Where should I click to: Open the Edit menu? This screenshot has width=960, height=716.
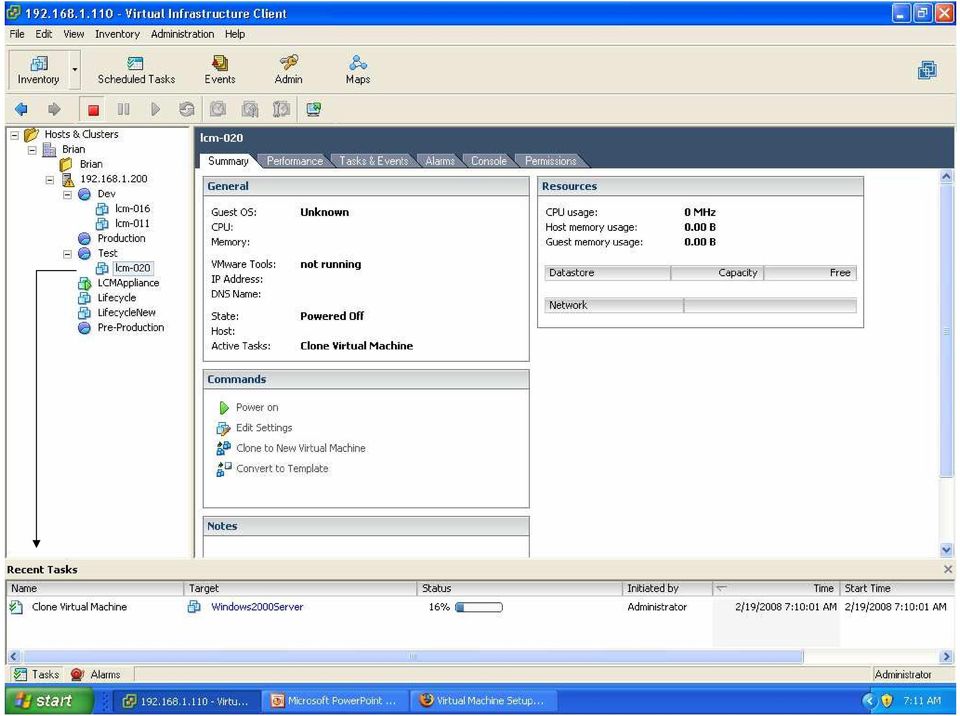(43, 34)
